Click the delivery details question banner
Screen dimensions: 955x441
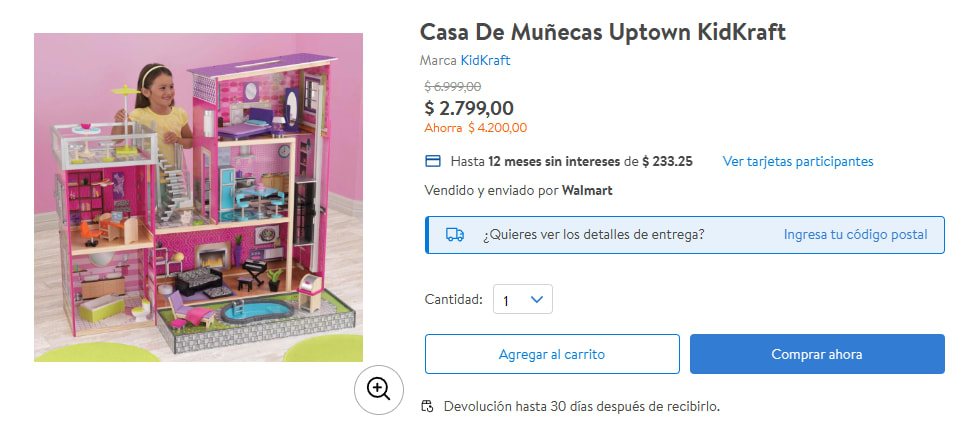[685, 235]
